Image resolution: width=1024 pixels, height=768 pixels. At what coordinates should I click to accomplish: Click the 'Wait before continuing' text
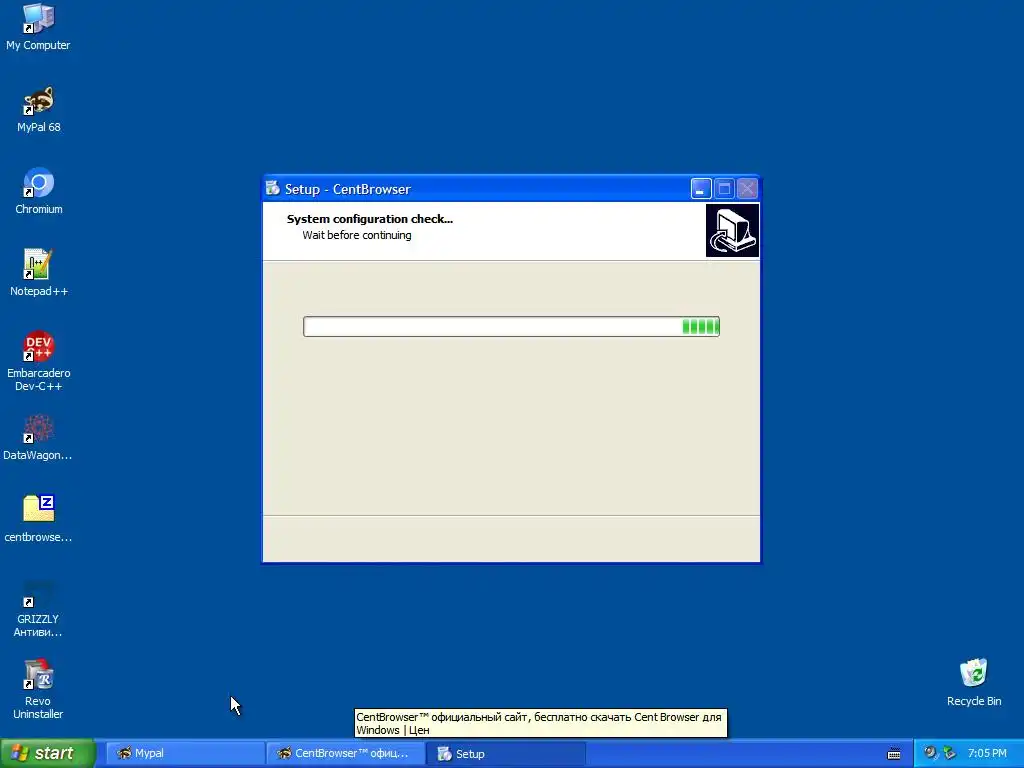(357, 235)
